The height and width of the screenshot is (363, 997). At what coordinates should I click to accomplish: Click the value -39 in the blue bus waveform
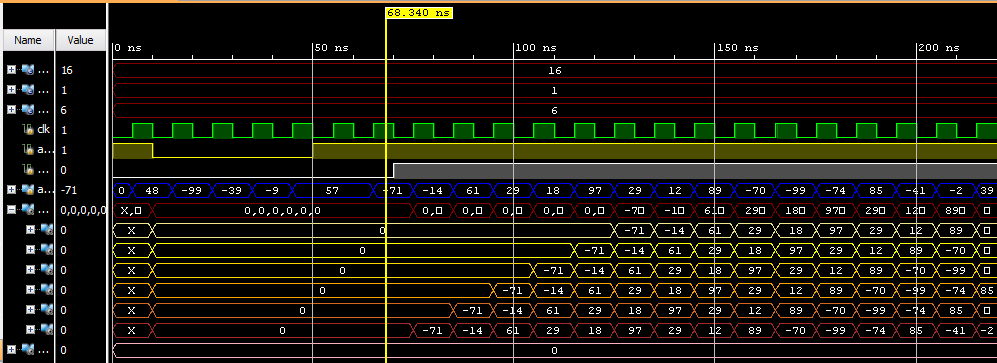click(232, 190)
